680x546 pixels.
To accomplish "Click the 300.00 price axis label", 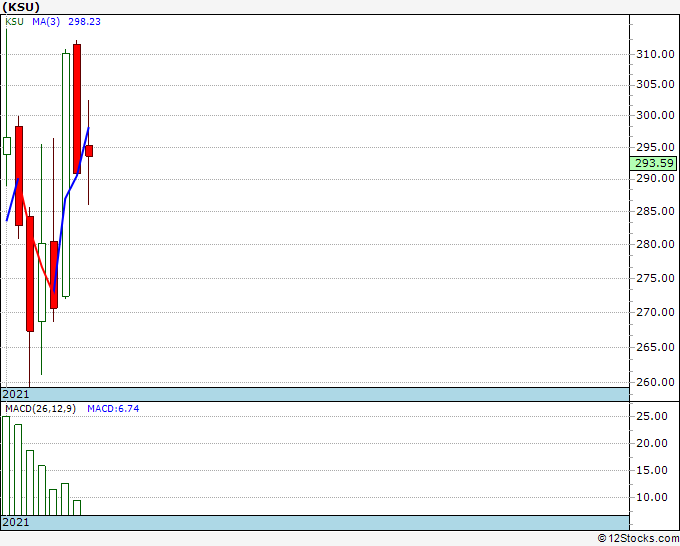I will coord(655,115).
